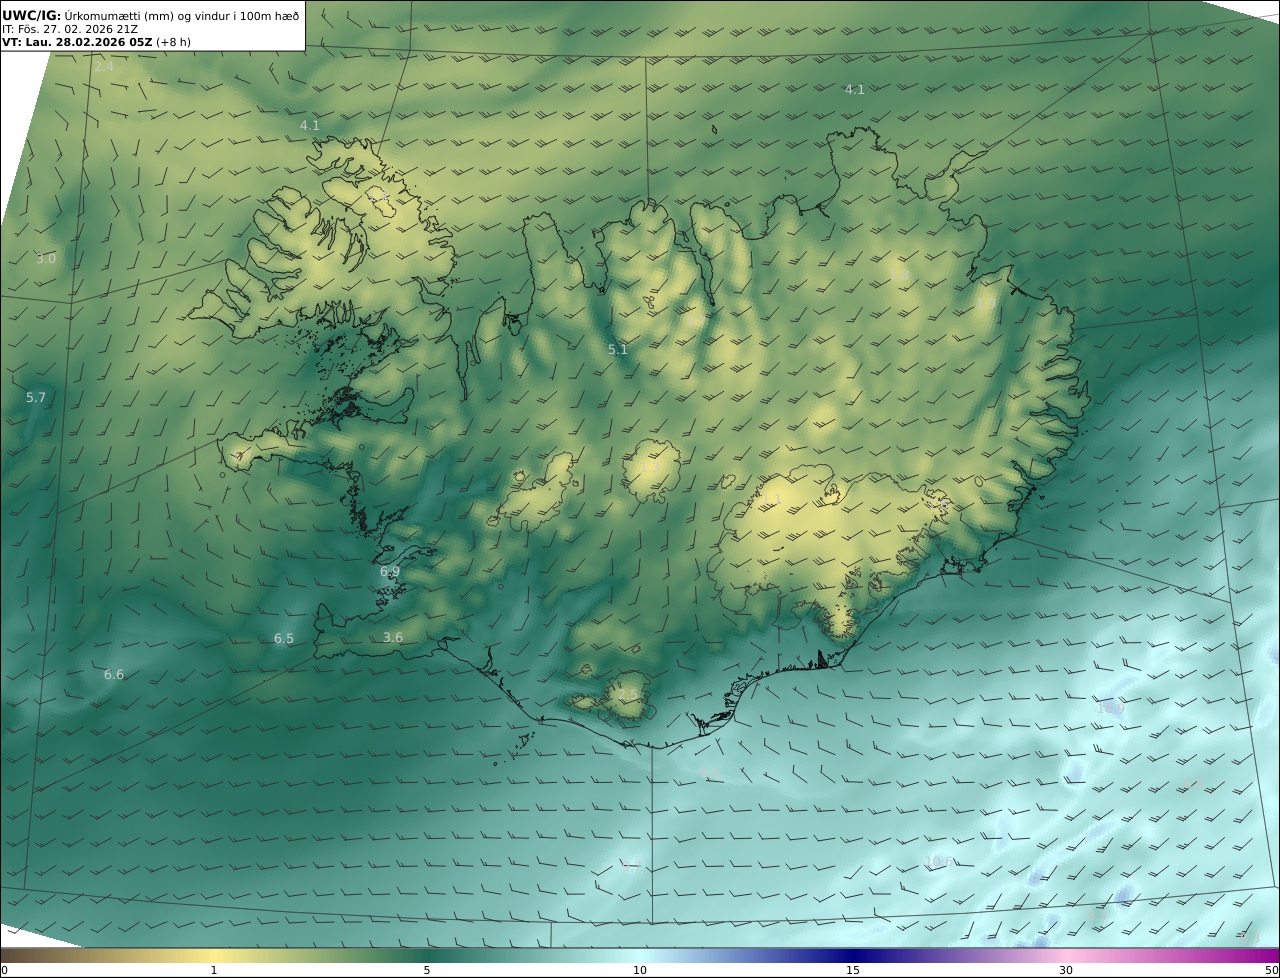Click the 10 tick on the colour scale

click(x=640, y=970)
